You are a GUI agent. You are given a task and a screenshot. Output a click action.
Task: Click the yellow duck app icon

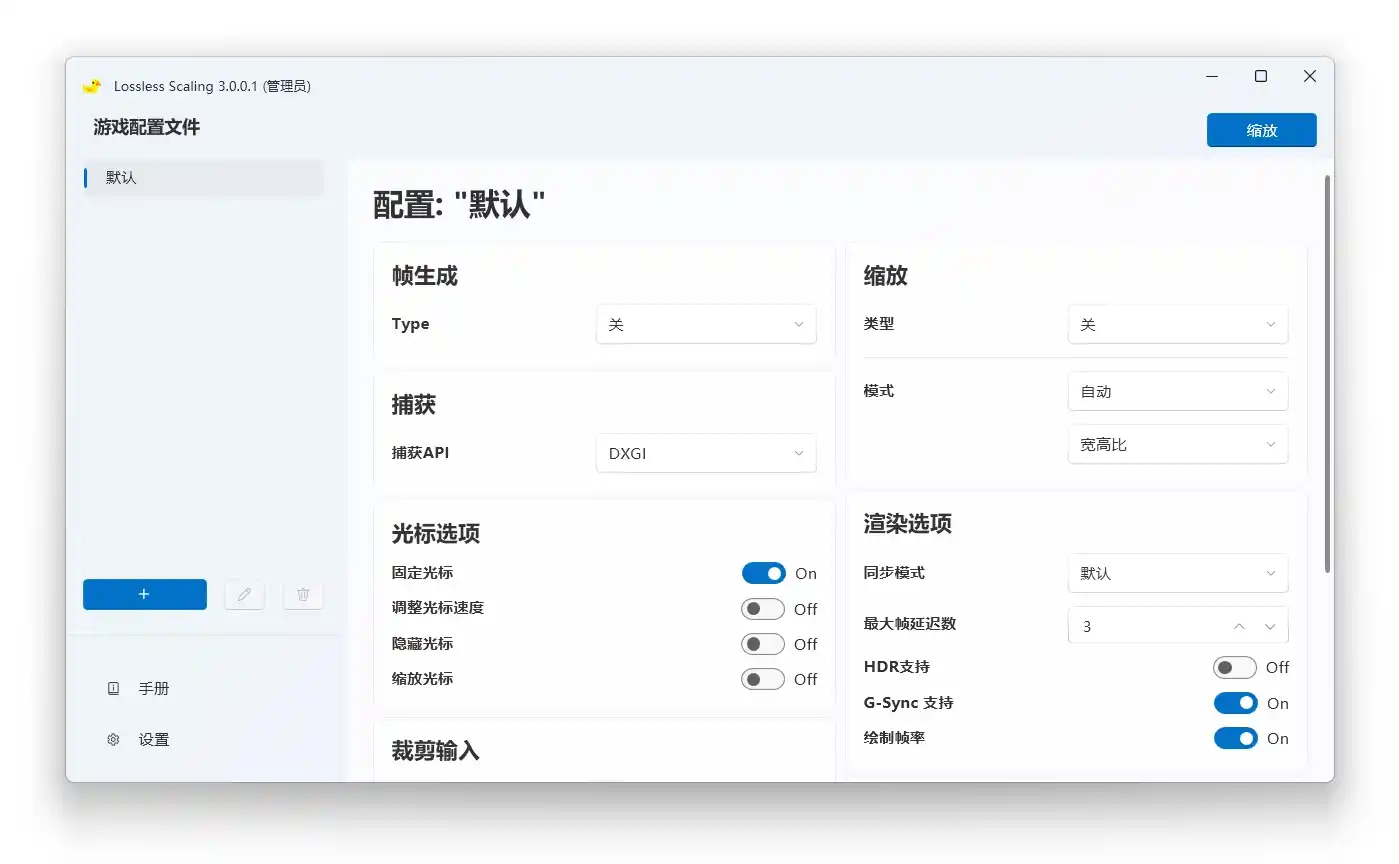coord(92,86)
